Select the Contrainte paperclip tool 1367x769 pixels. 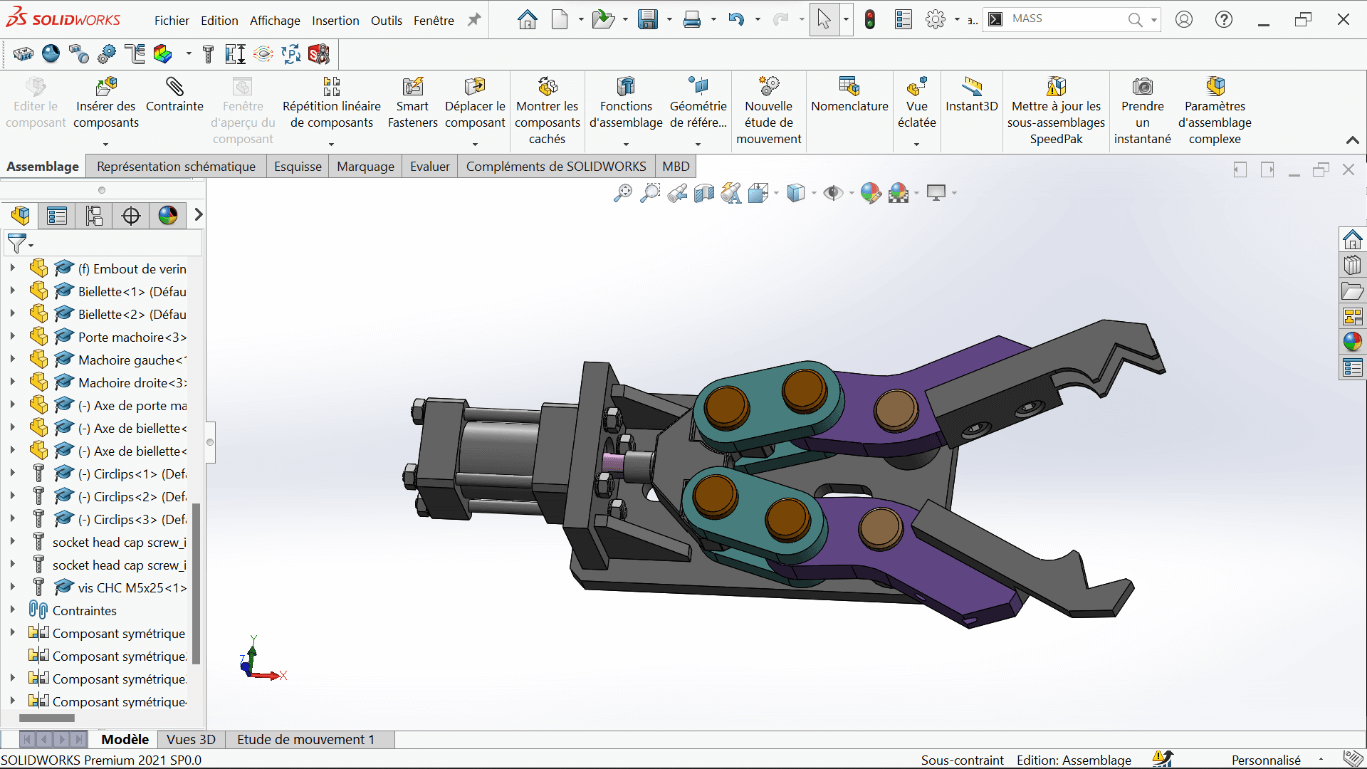click(174, 87)
